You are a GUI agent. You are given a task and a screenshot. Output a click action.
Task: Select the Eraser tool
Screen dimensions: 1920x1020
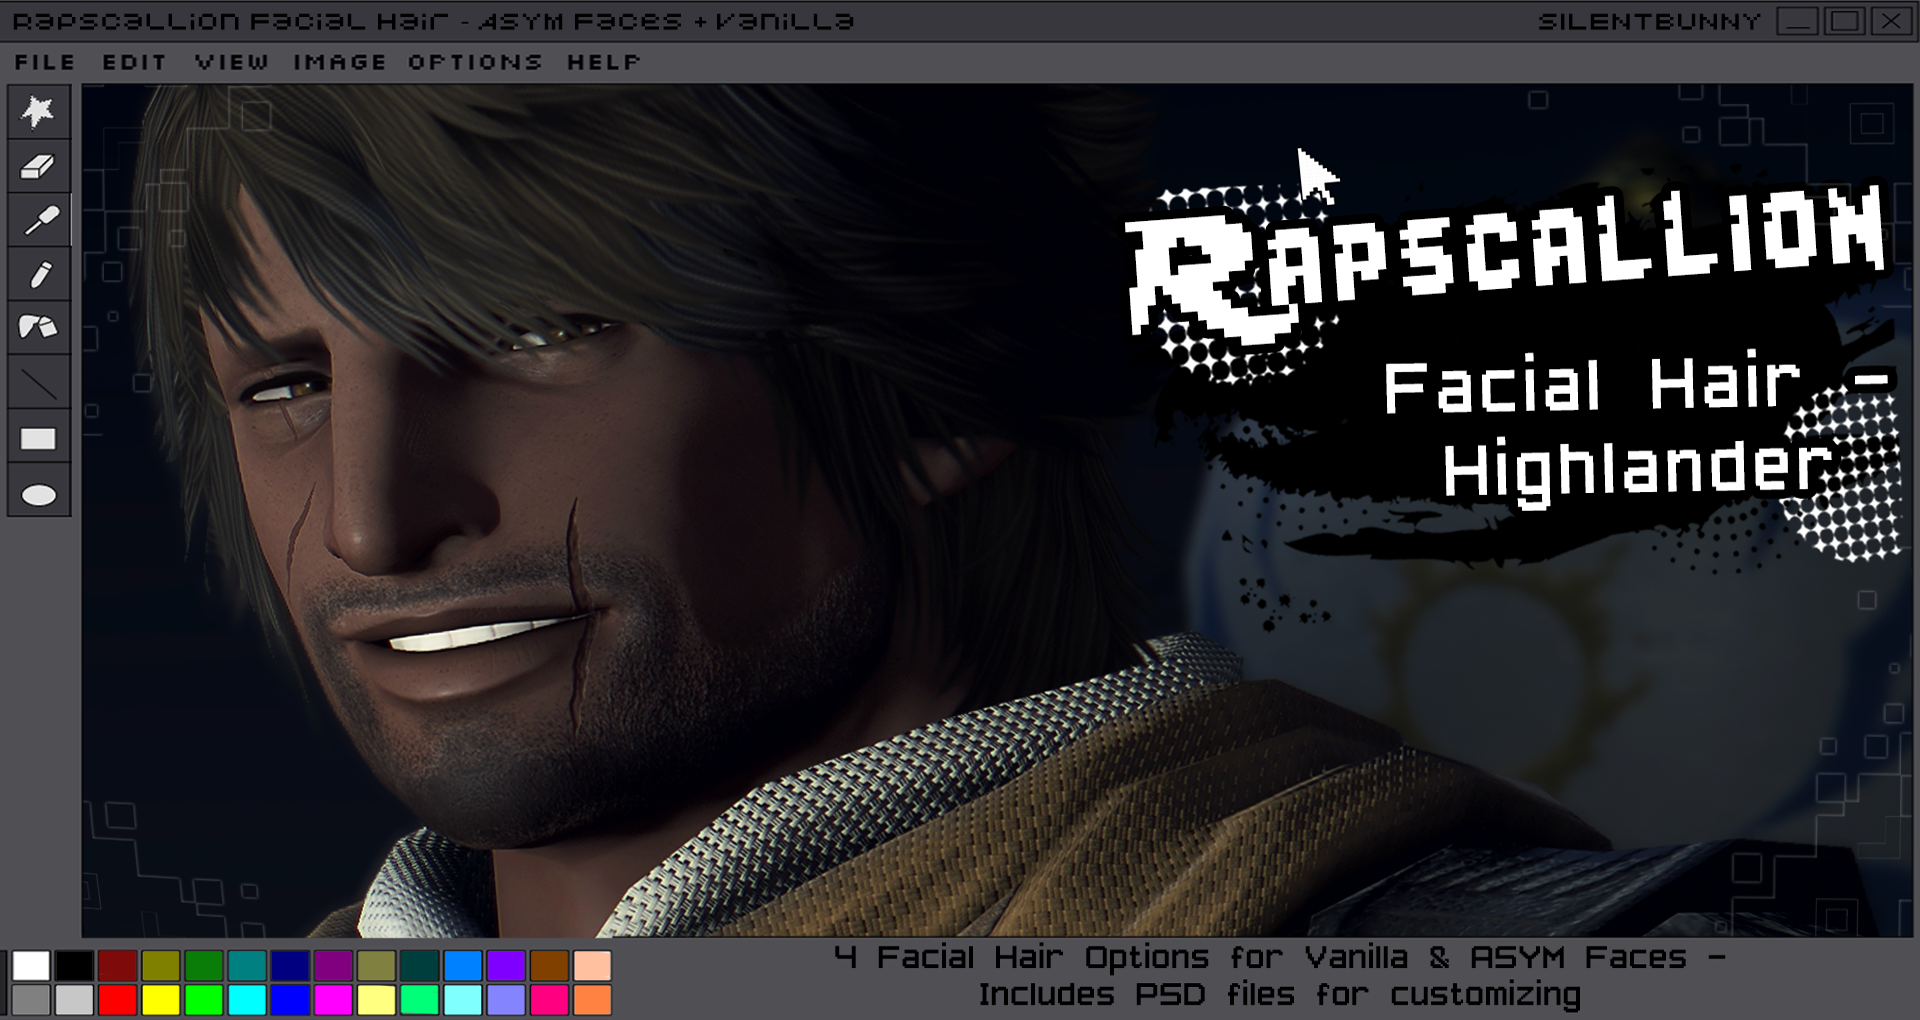point(38,166)
